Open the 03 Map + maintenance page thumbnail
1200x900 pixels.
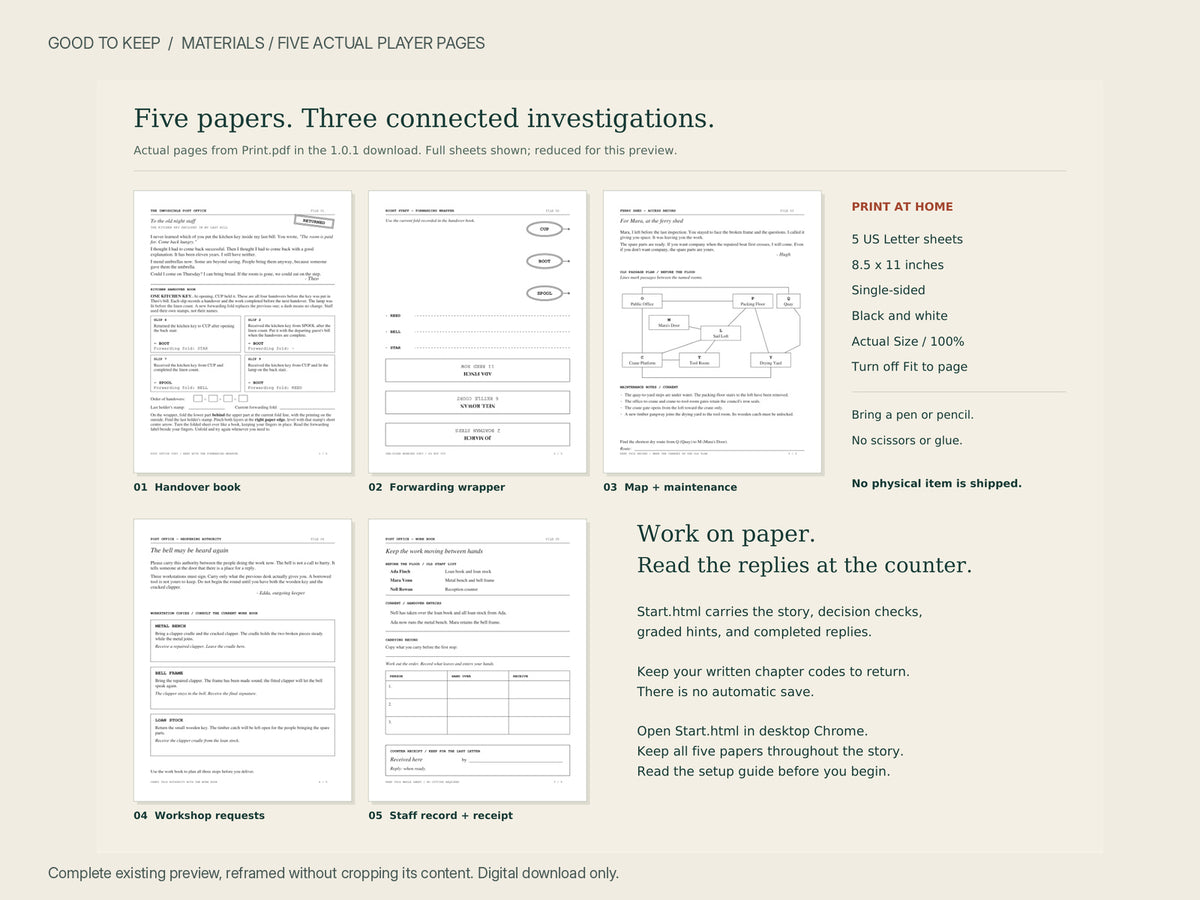(x=712, y=332)
